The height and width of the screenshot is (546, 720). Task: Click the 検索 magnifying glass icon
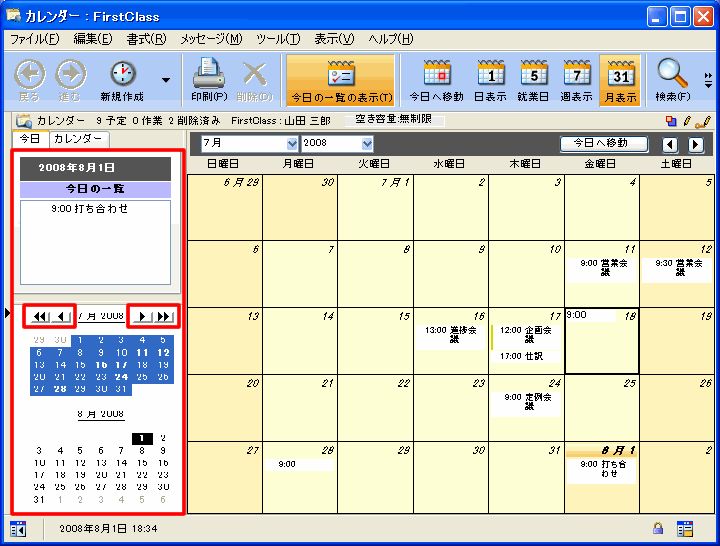coord(671,74)
